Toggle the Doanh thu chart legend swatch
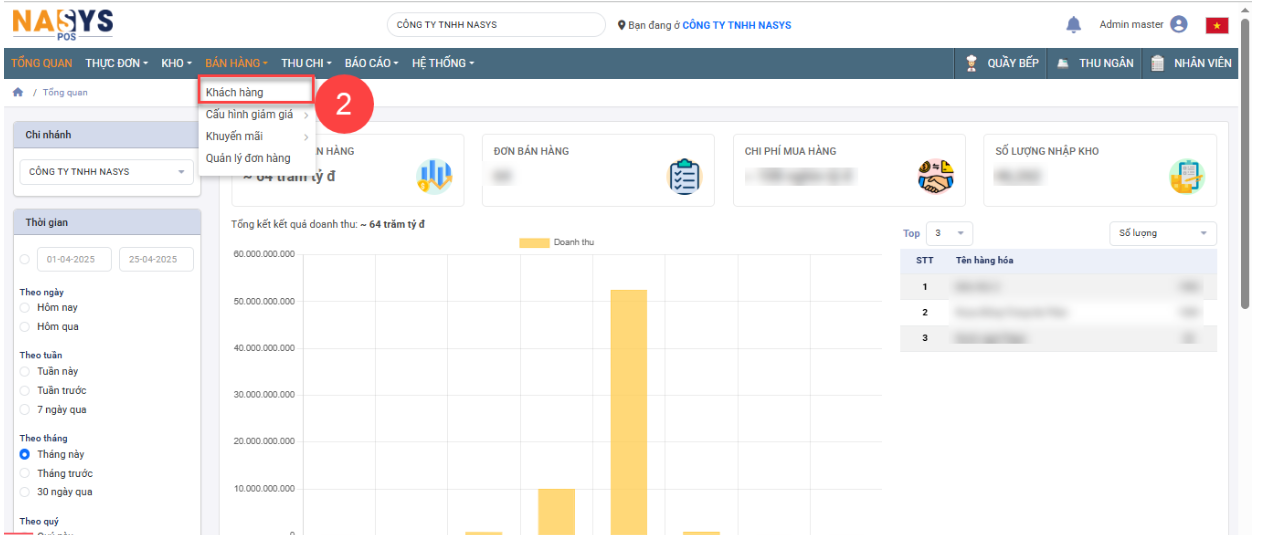The width and height of the screenshot is (1272, 542). [x=534, y=243]
